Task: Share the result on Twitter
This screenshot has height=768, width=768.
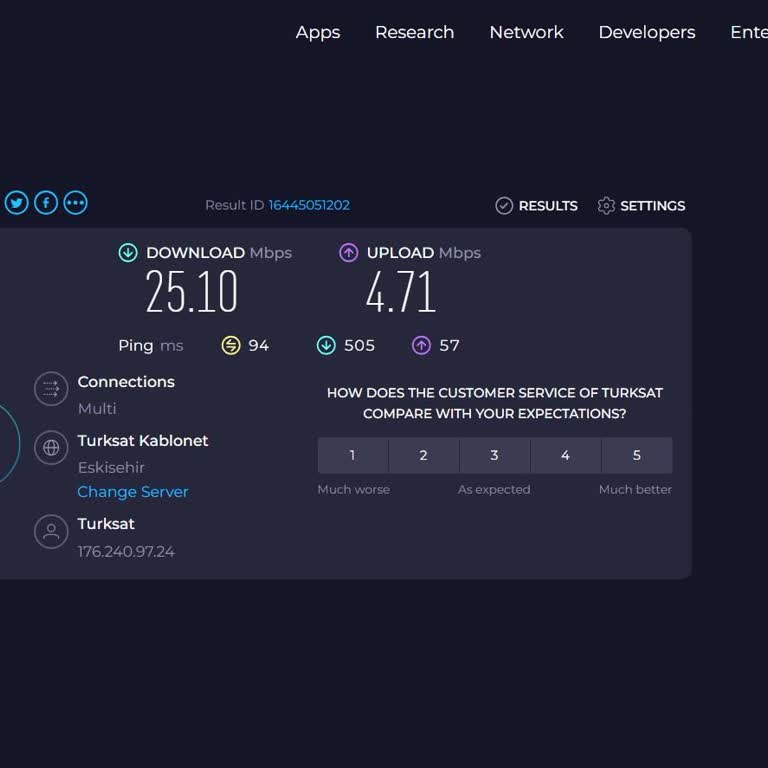Action: click(17, 203)
